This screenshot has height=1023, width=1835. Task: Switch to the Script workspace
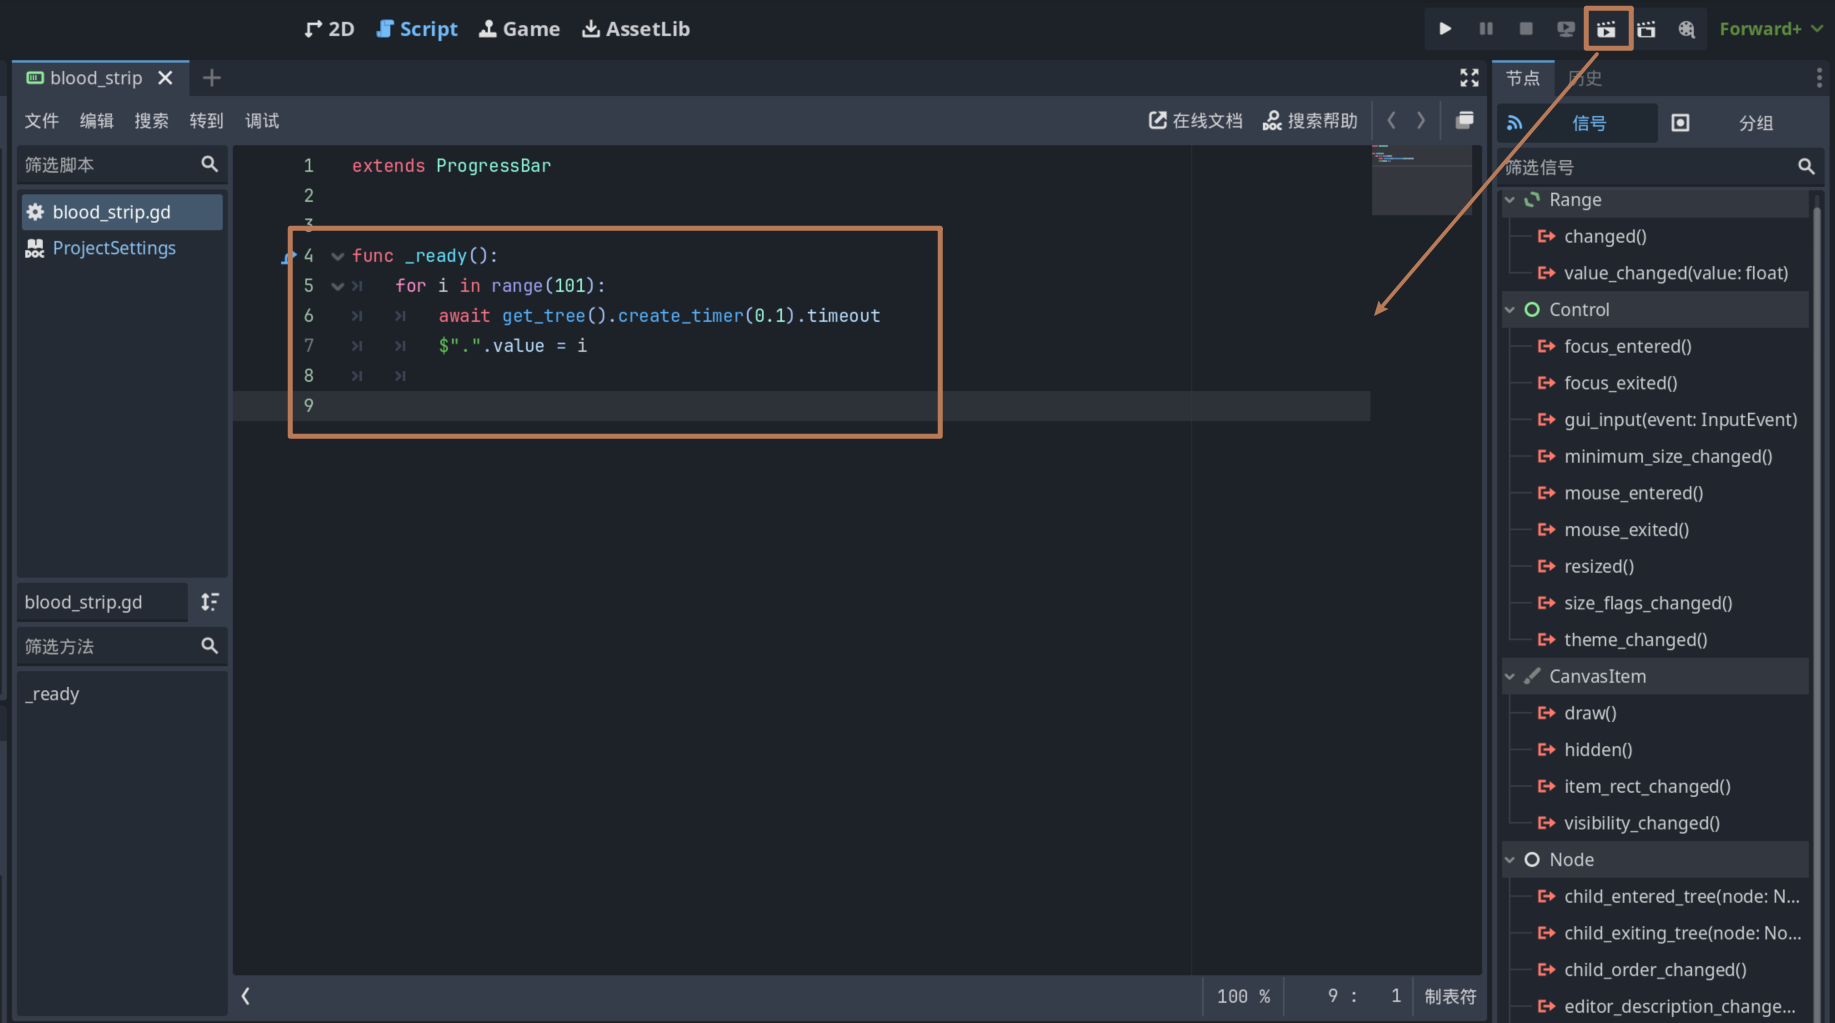[x=416, y=29]
